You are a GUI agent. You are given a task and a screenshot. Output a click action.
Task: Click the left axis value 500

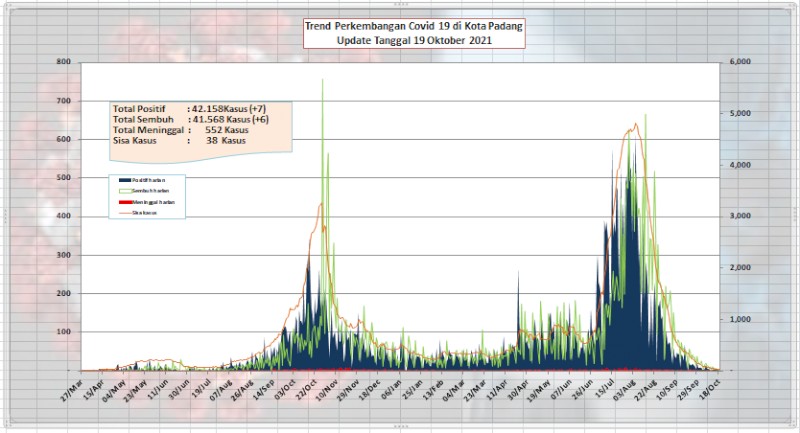pos(64,177)
